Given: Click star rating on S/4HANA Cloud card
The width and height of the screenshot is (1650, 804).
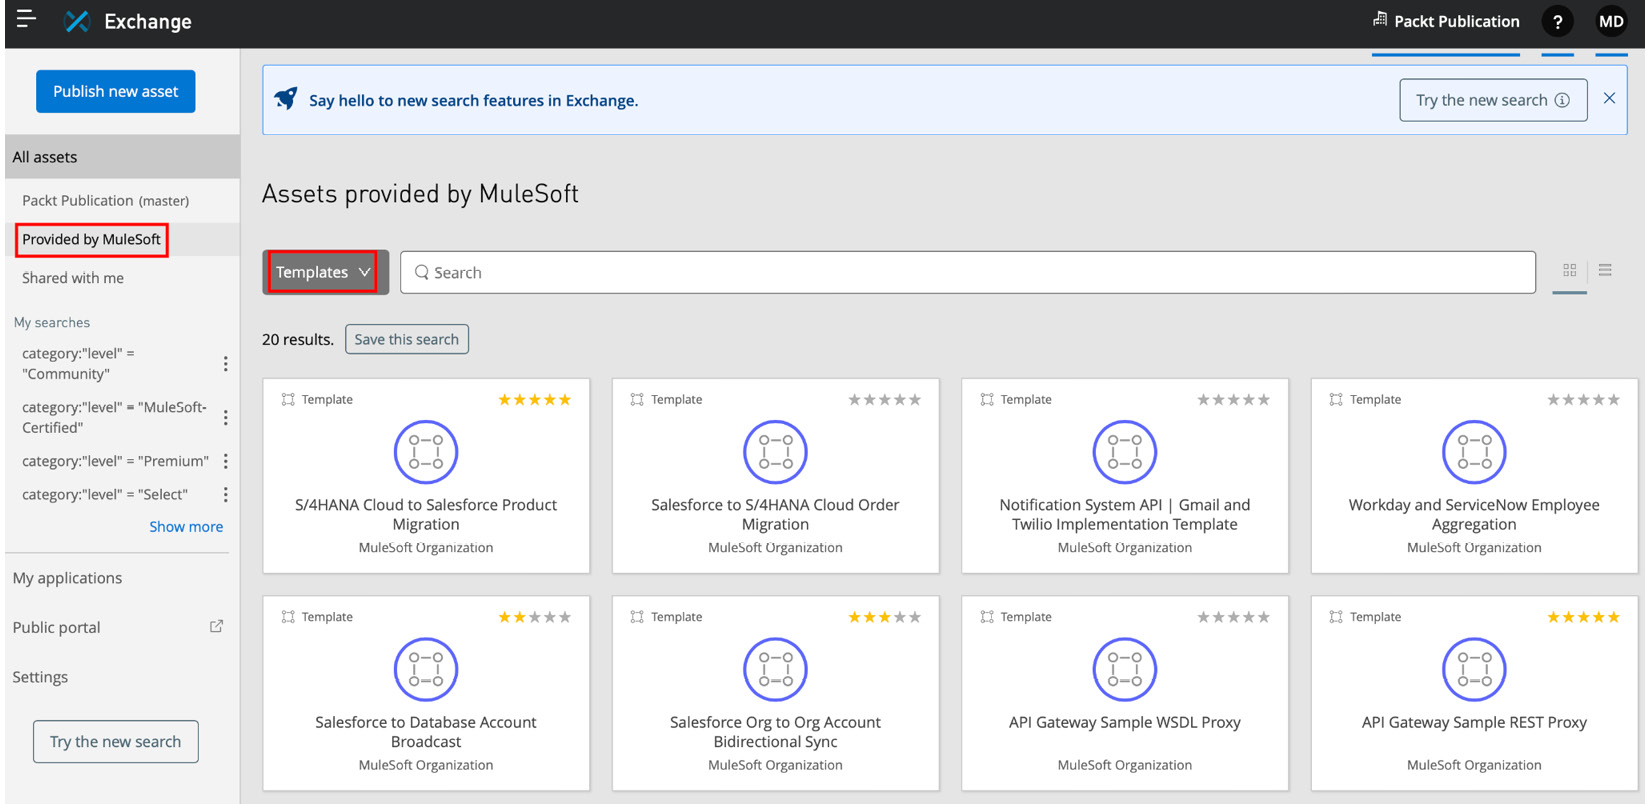Looking at the screenshot, I should click(x=535, y=400).
